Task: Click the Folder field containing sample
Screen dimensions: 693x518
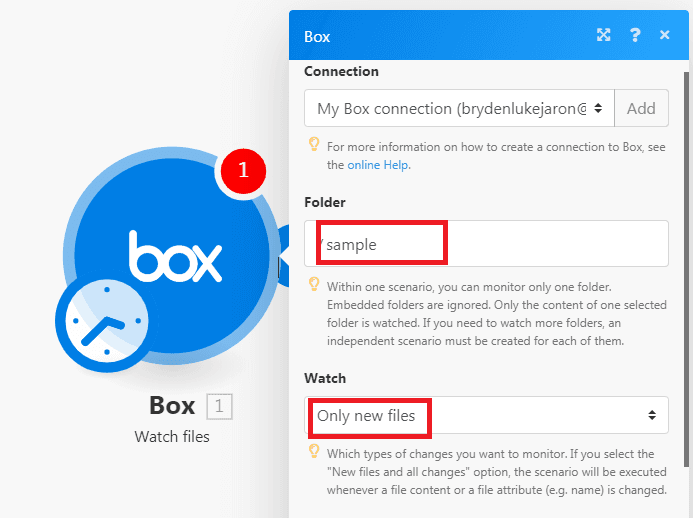Action: (486, 244)
